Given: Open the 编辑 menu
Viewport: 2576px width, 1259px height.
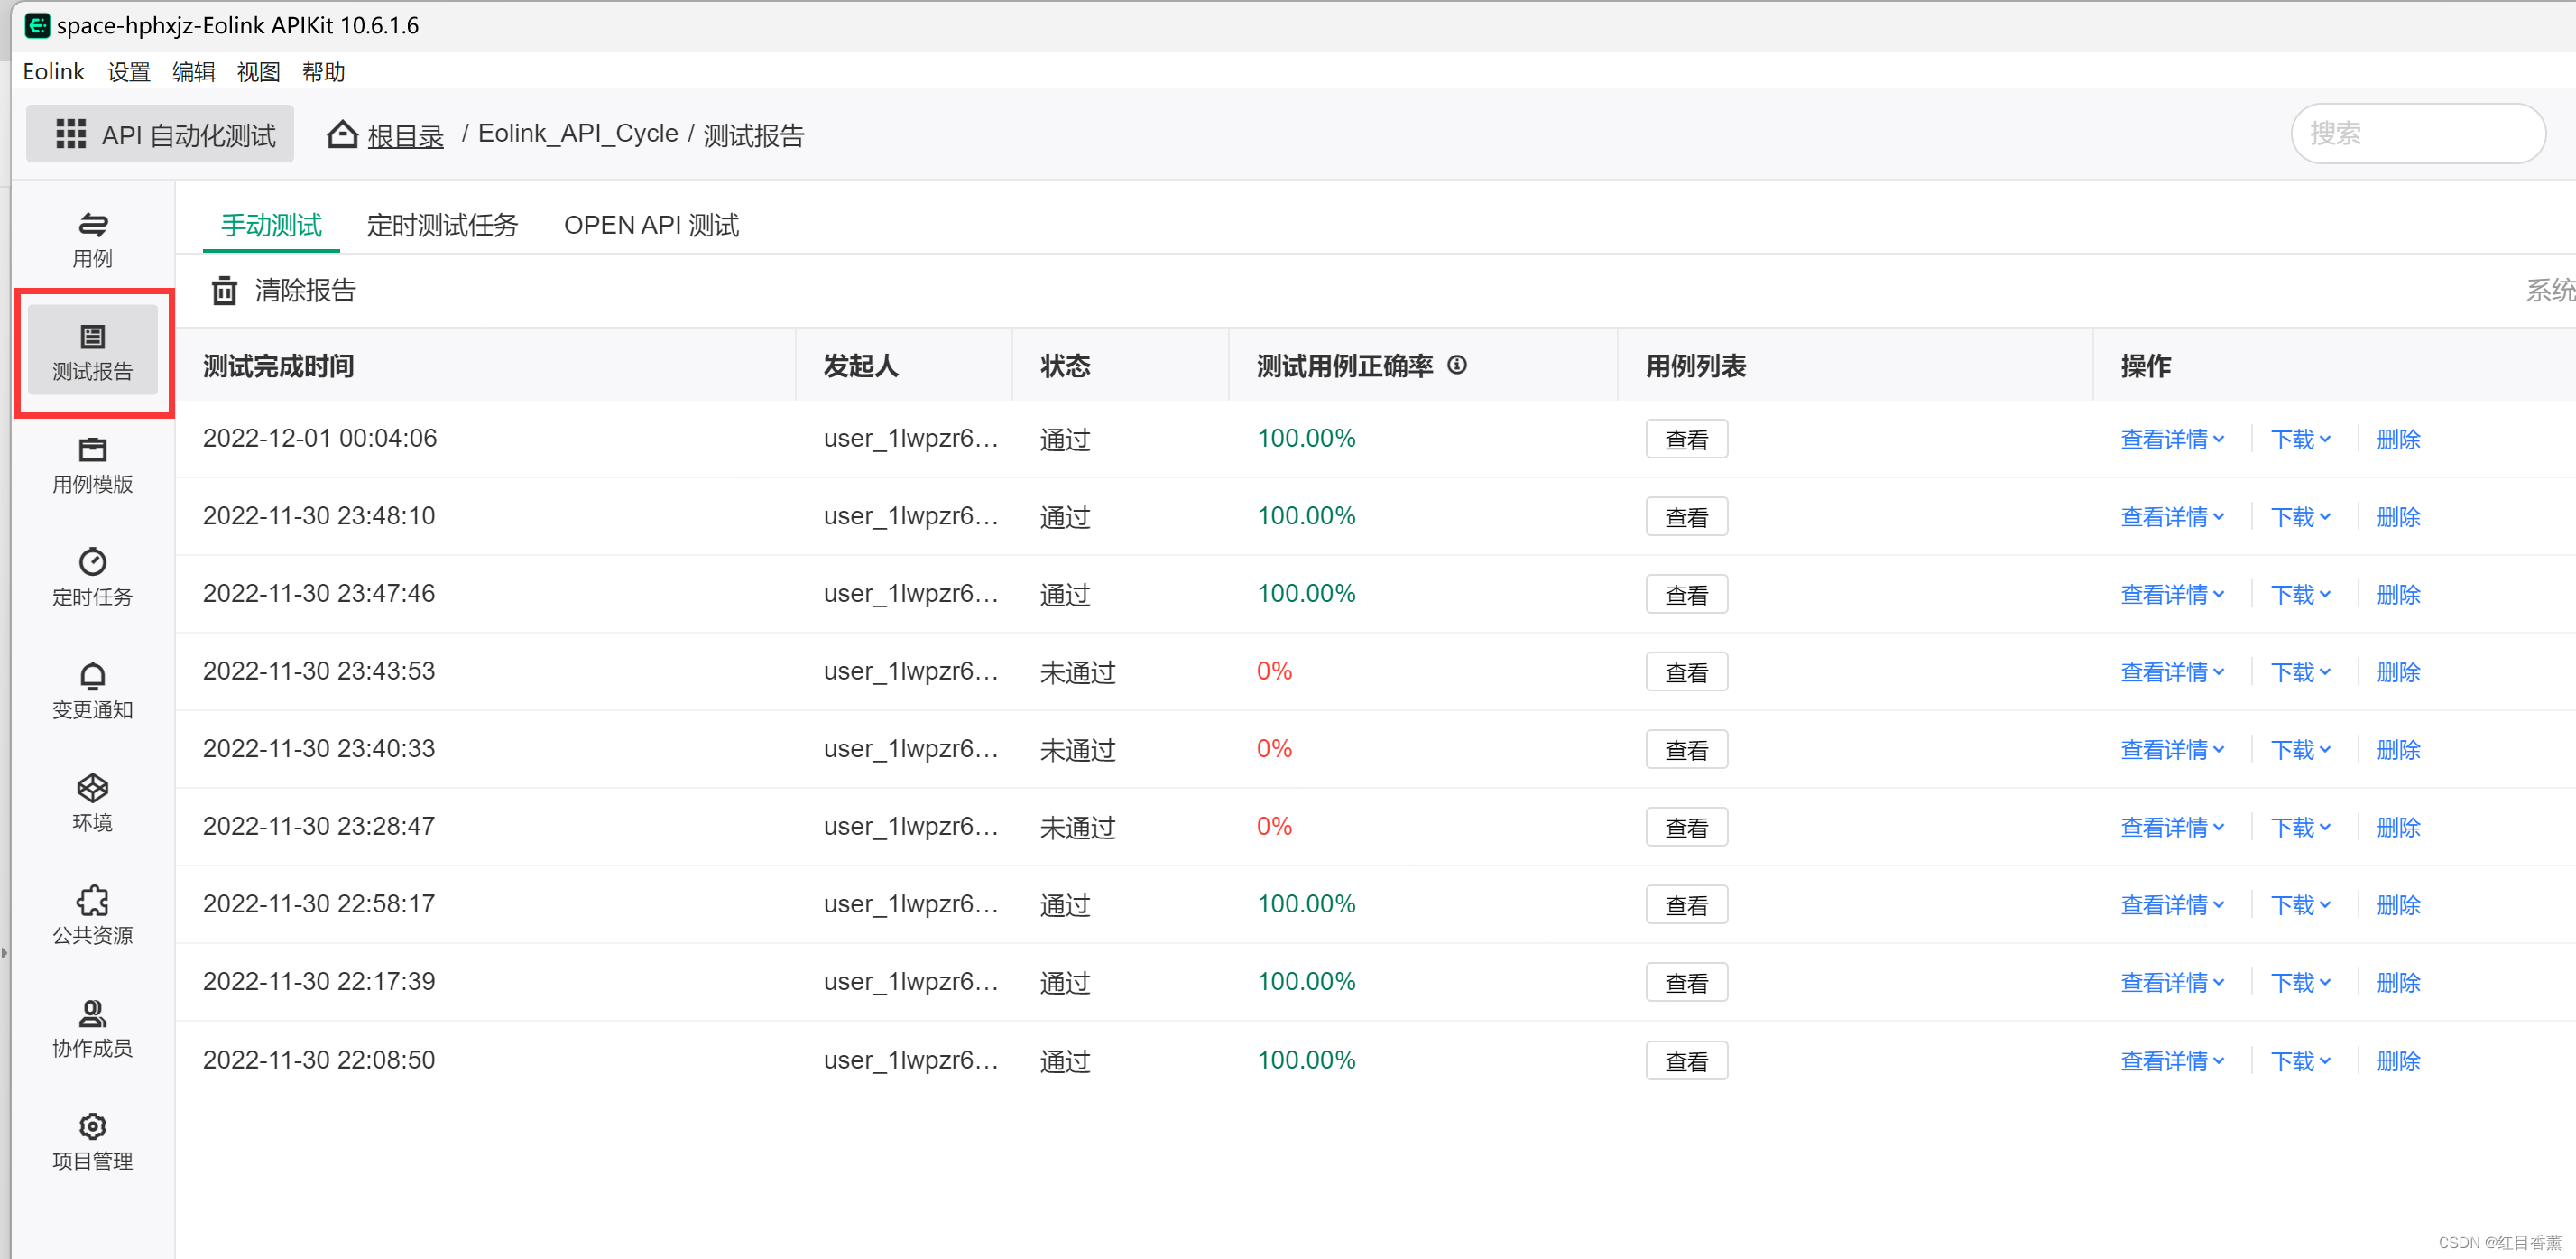Looking at the screenshot, I should (193, 72).
